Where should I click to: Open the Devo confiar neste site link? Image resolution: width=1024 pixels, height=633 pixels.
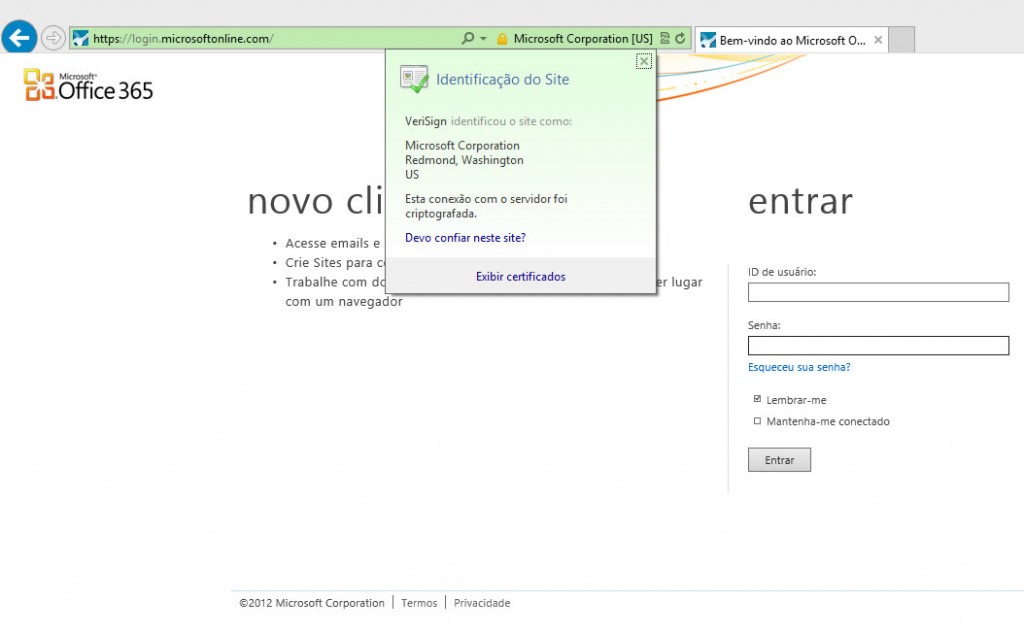tap(465, 238)
